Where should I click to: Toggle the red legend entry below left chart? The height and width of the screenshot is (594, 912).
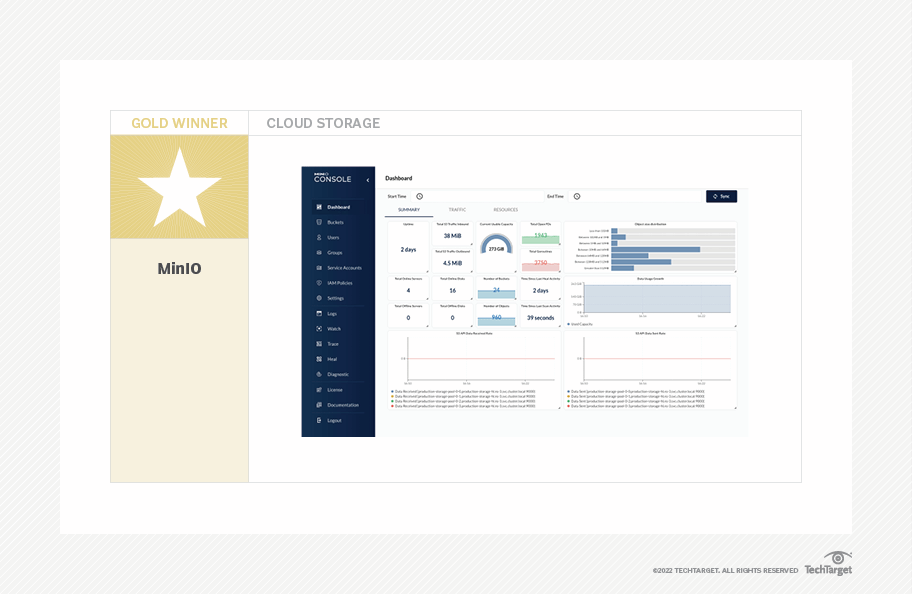point(420,405)
